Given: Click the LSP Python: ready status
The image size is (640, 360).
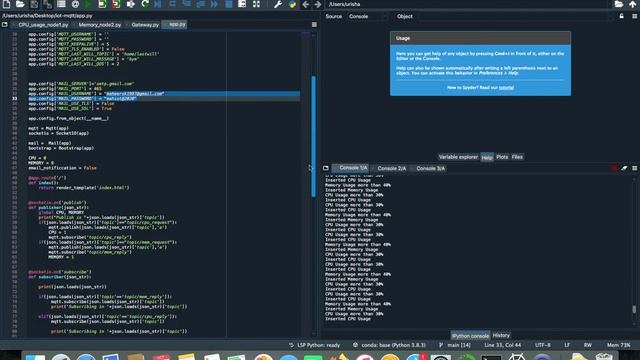Looking at the screenshot, I should click(314, 345).
